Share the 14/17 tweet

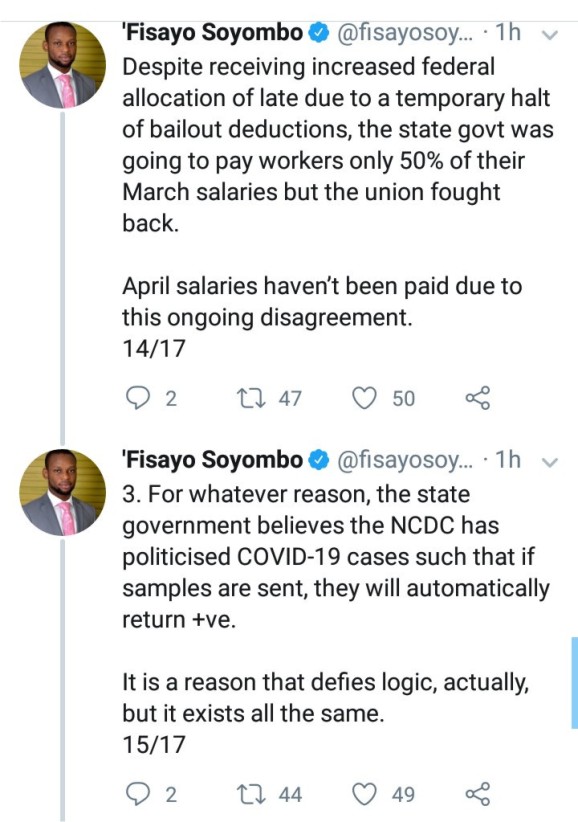pos(478,398)
